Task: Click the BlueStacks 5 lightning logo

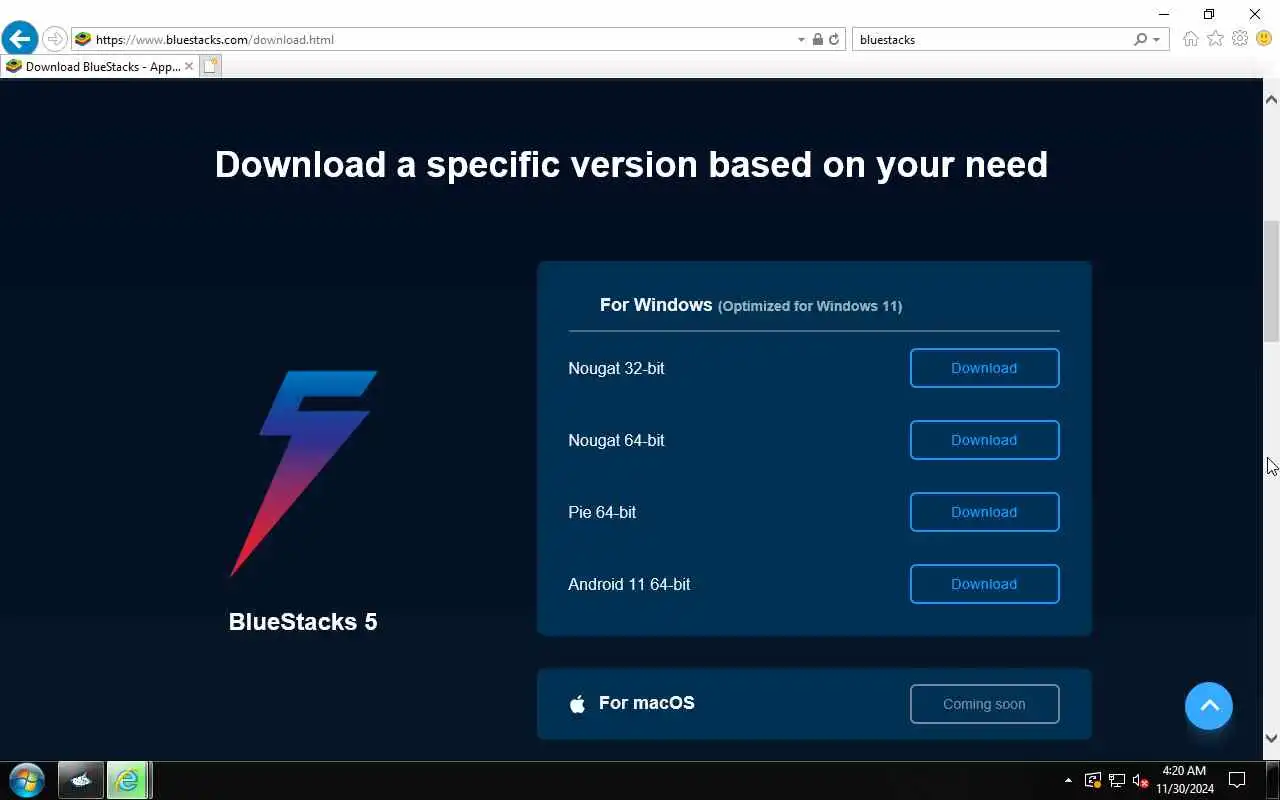Action: pyautogui.click(x=304, y=473)
